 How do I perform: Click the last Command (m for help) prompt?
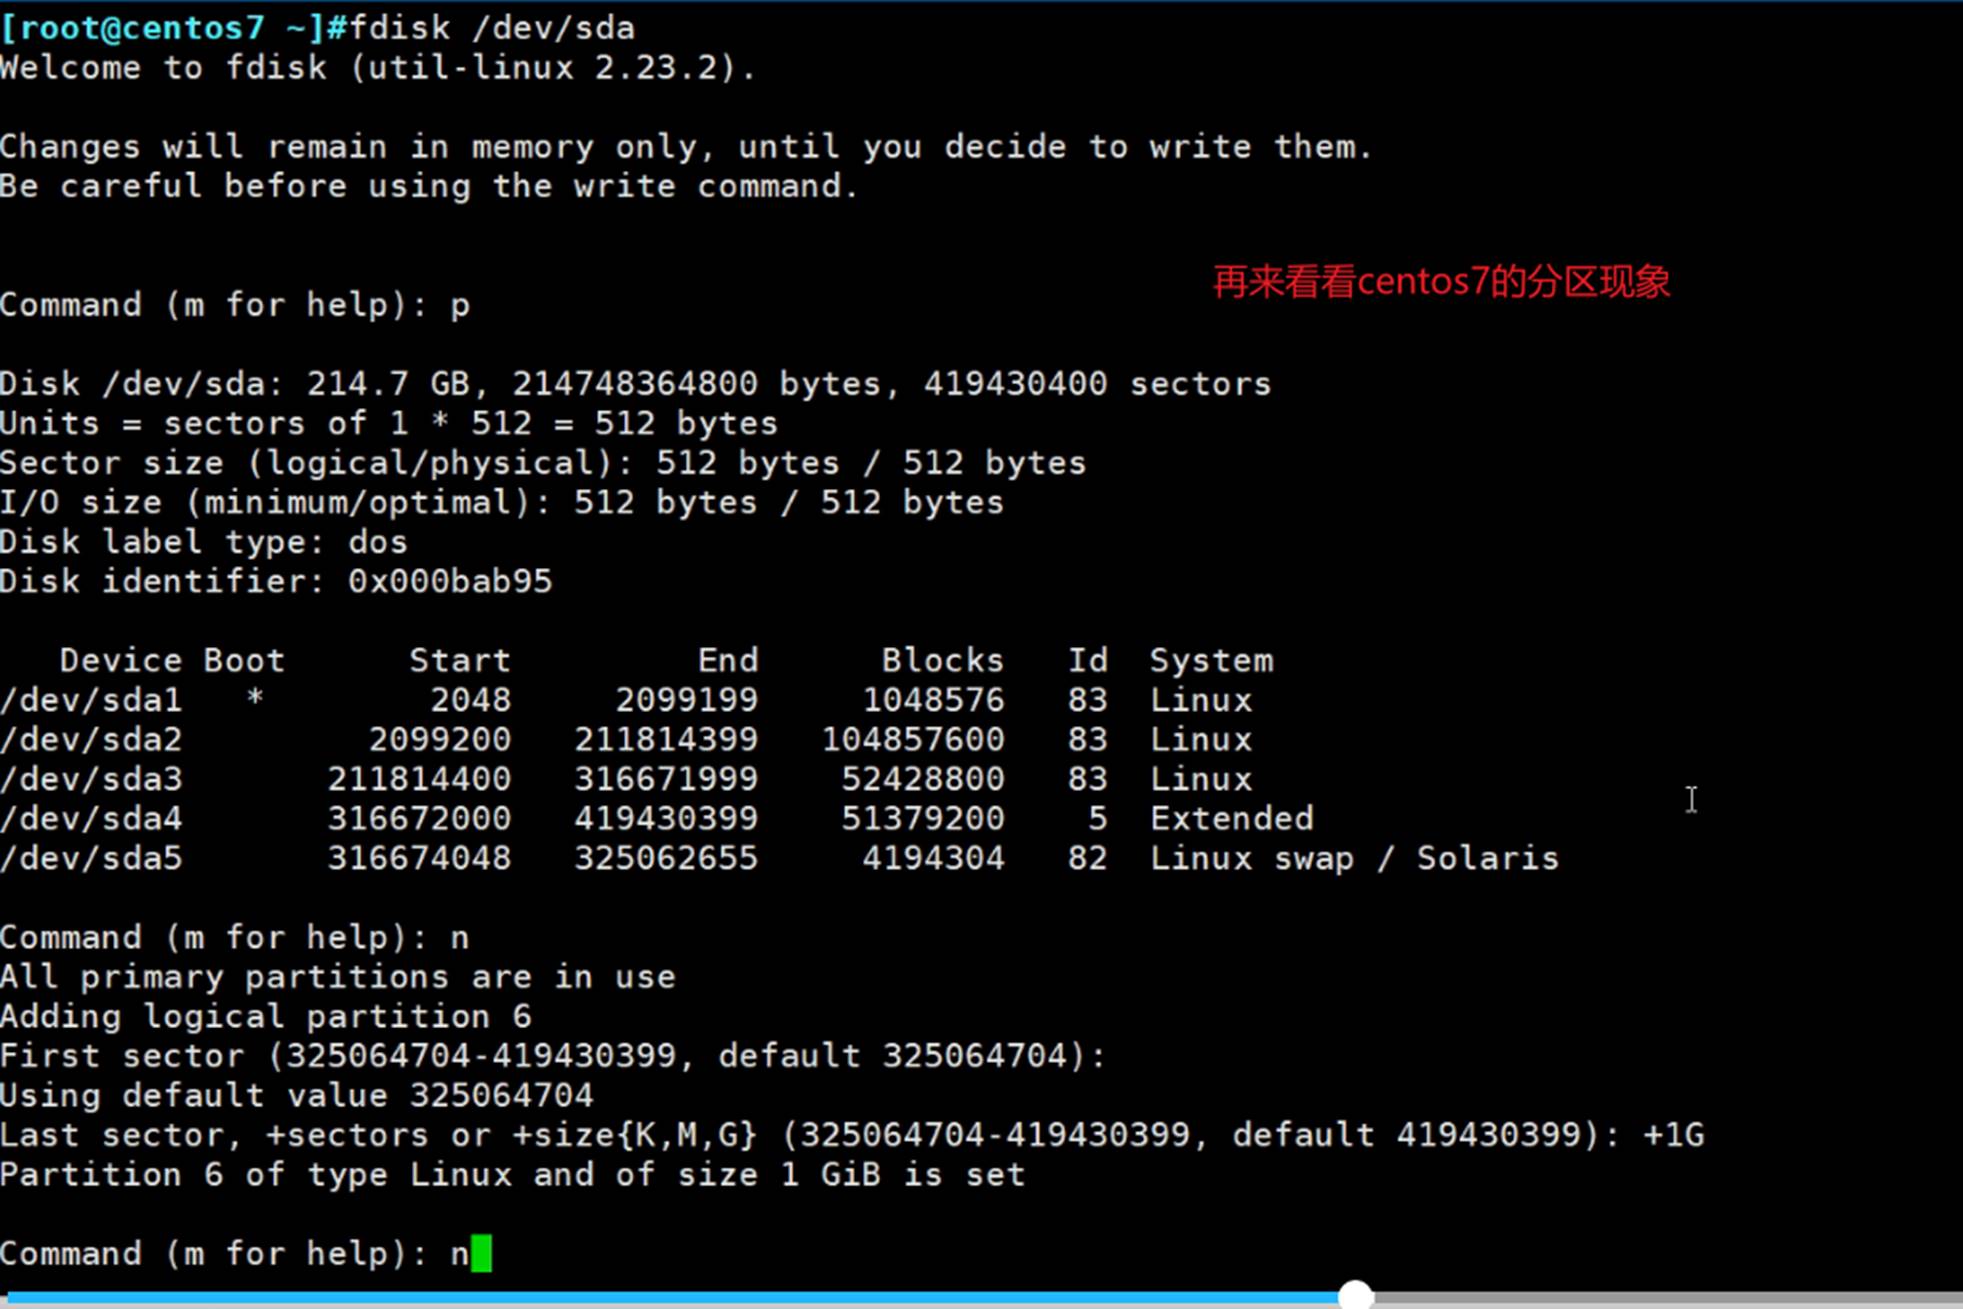click(x=214, y=1254)
